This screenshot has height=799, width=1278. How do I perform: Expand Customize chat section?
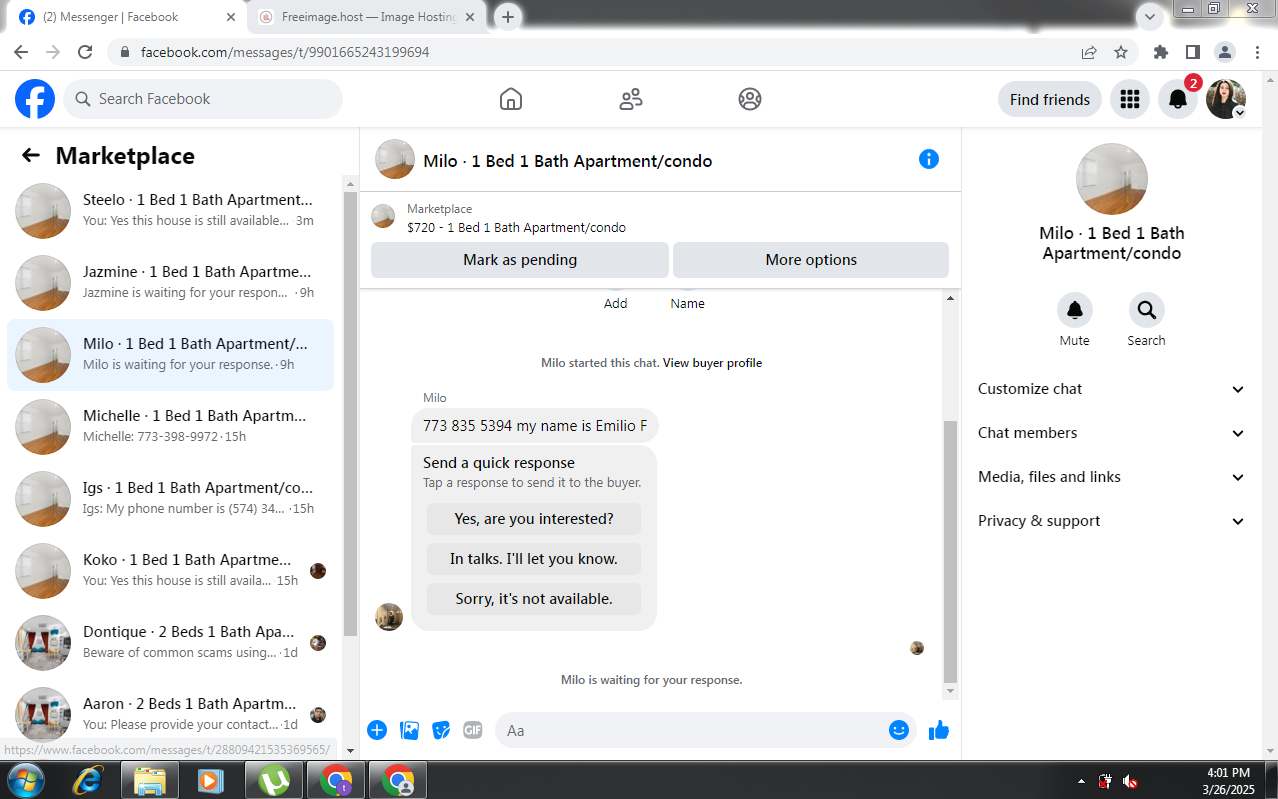coord(1111,389)
